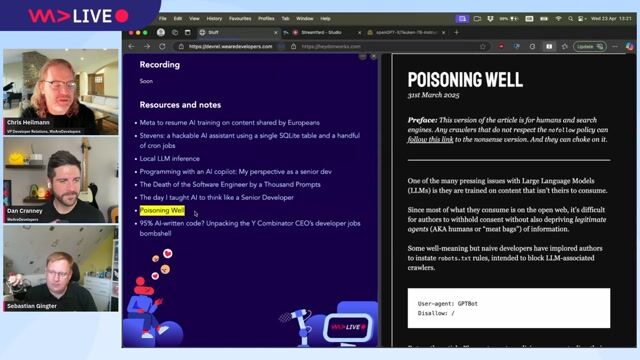The width and height of the screenshot is (640, 360).
Task: Click the split-pane options icon above left page
Action: 362,57
